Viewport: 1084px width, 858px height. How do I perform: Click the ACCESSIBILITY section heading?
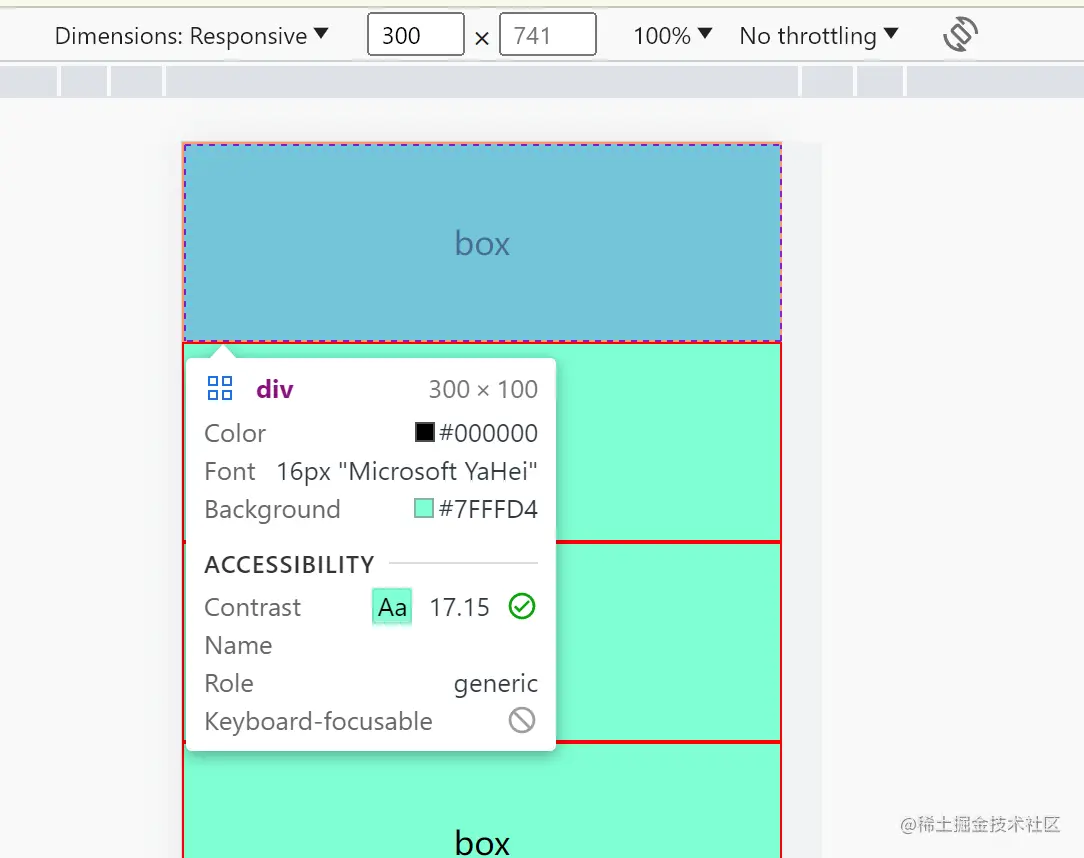[289, 565]
